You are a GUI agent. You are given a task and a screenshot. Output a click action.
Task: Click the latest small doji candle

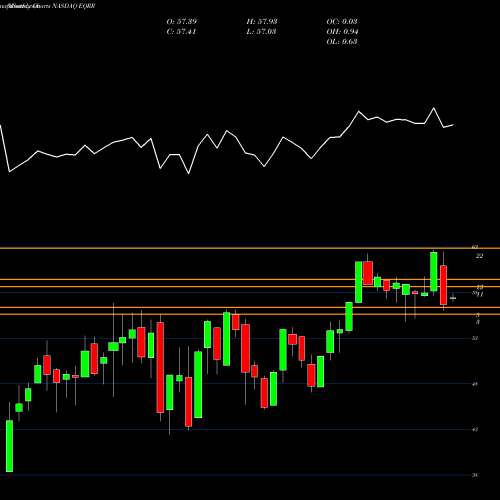tap(453, 298)
